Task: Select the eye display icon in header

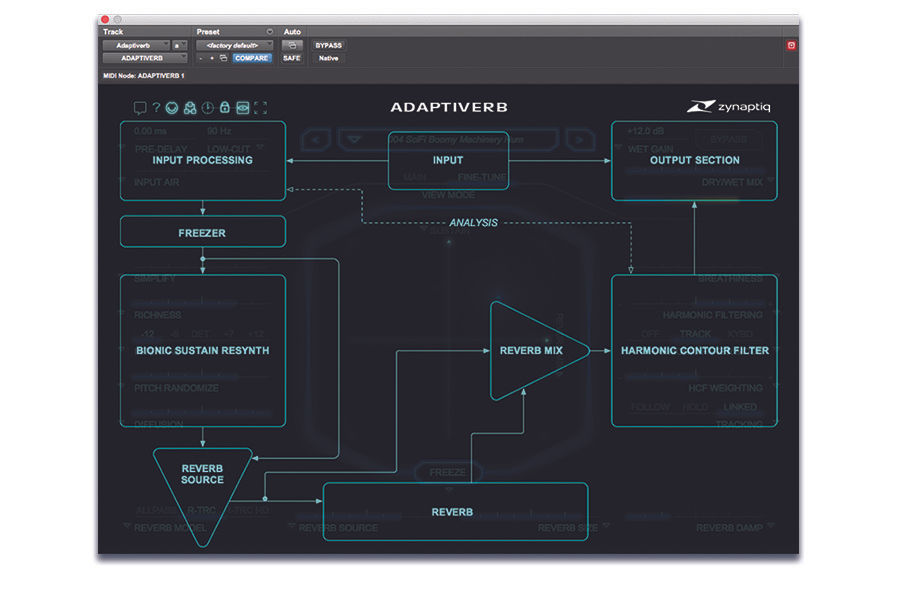Action: [243, 107]
